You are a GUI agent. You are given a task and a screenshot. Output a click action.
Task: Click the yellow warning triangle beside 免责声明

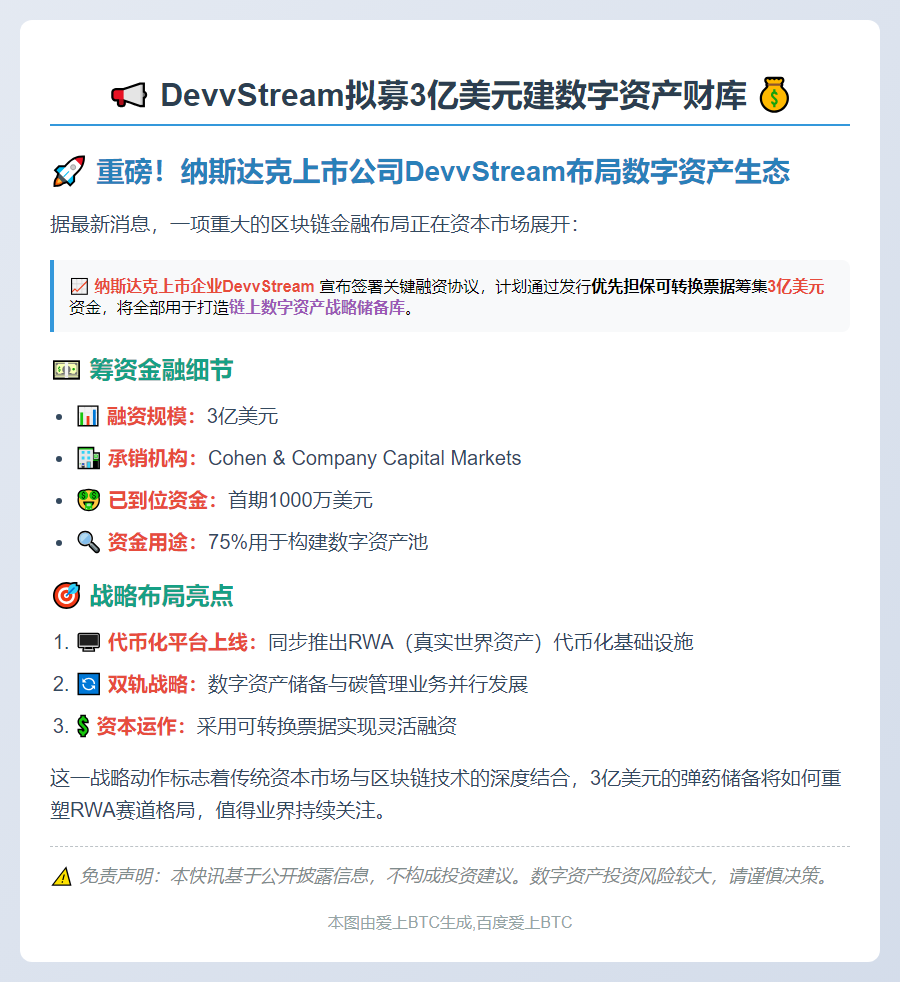61,876
